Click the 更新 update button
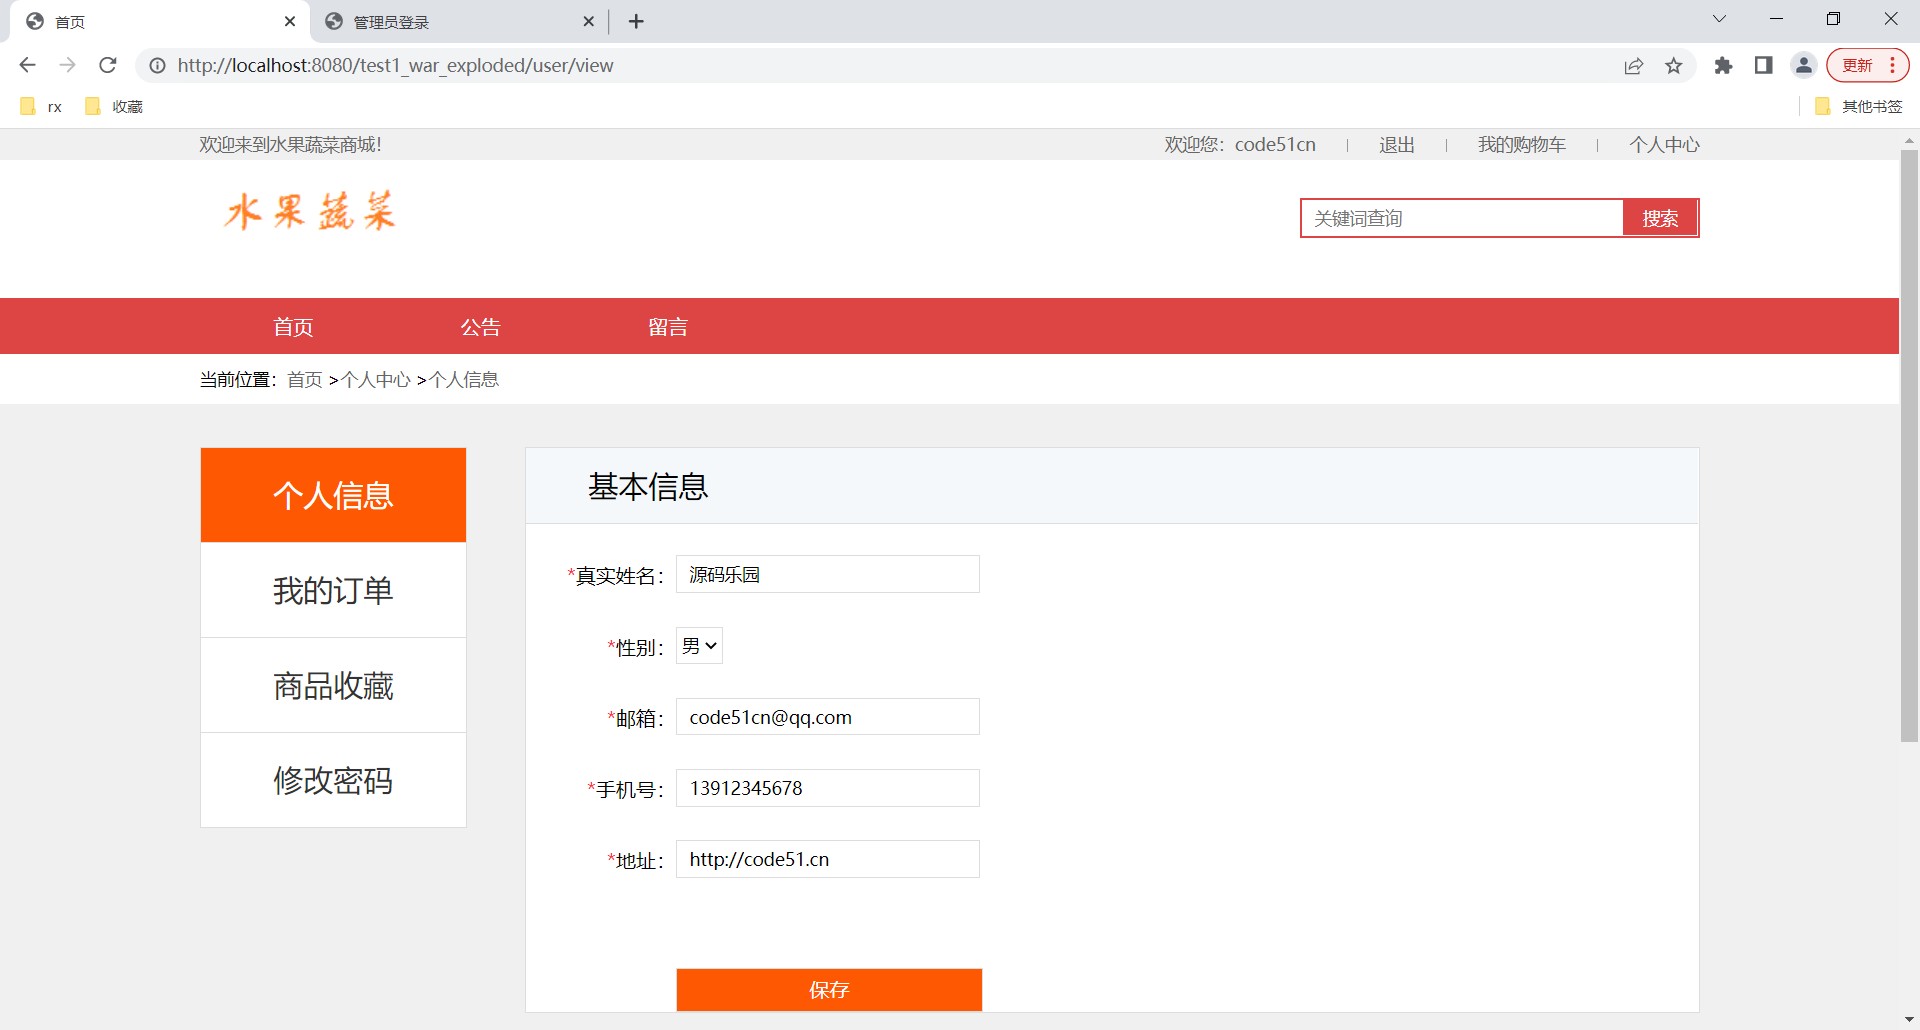 pyautogui.click(x=1868, y=65)
